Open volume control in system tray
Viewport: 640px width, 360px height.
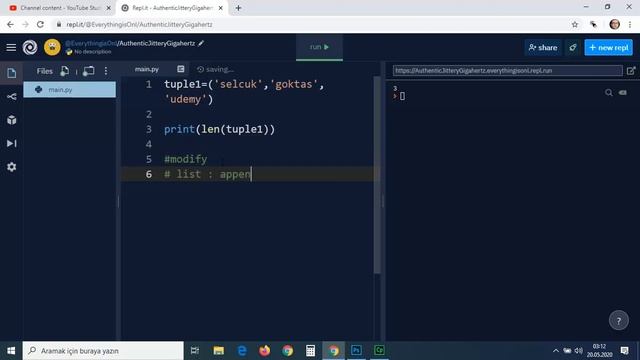pos(579,351)
